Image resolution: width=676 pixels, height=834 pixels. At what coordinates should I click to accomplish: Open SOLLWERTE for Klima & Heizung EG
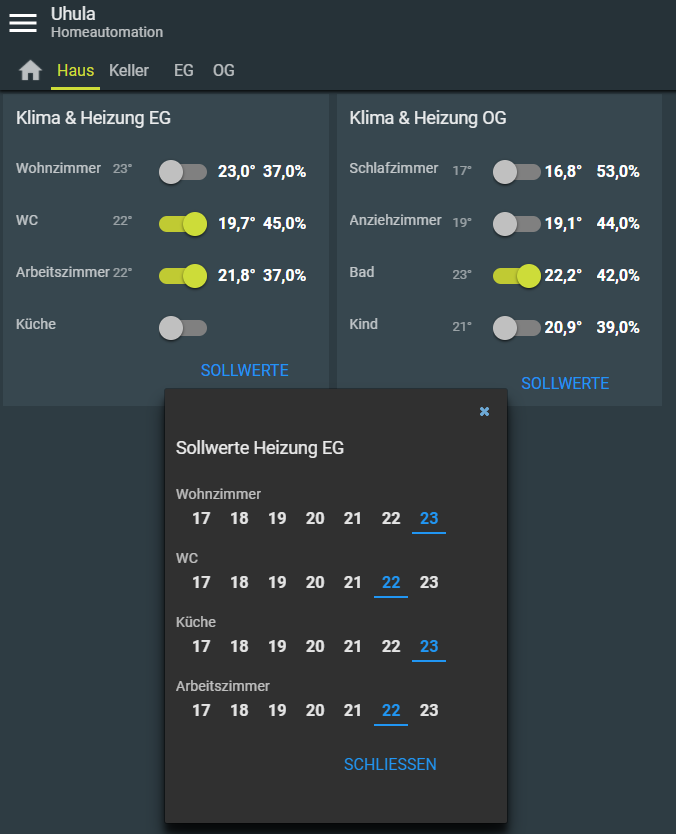pyautogui.click(x=244, y=370)
